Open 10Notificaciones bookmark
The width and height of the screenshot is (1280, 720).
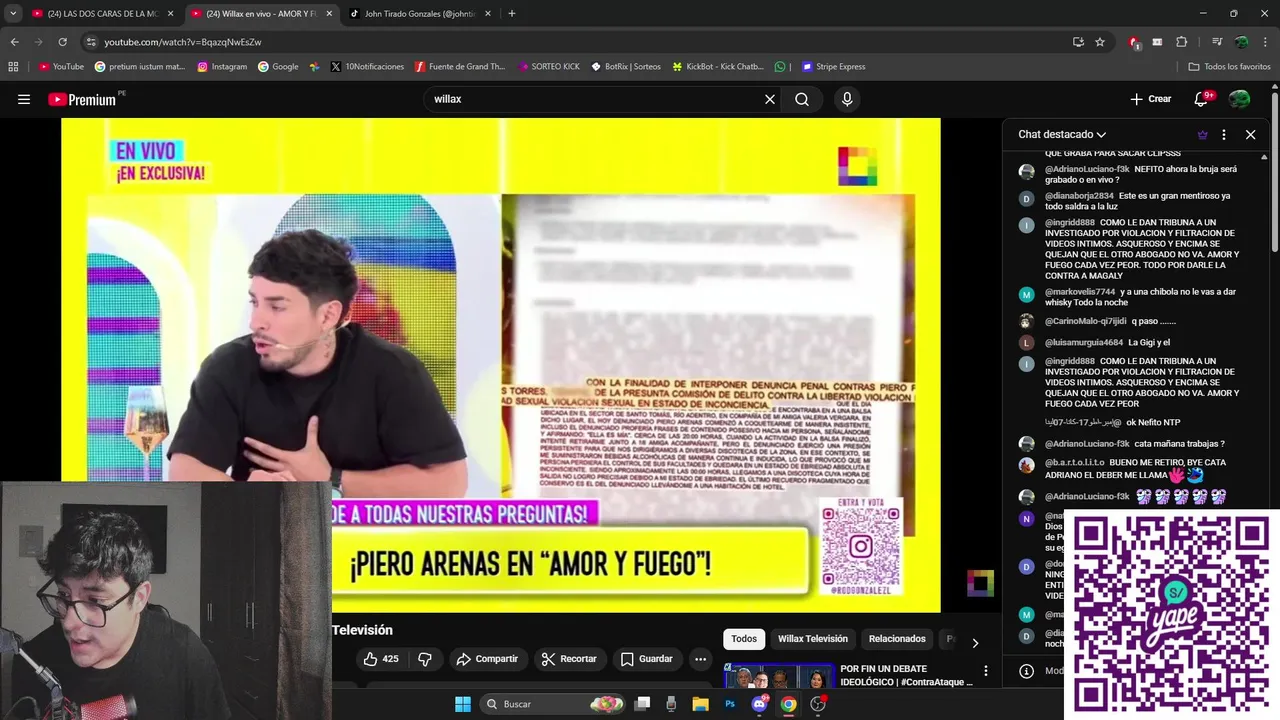click(x=367, y=67)
